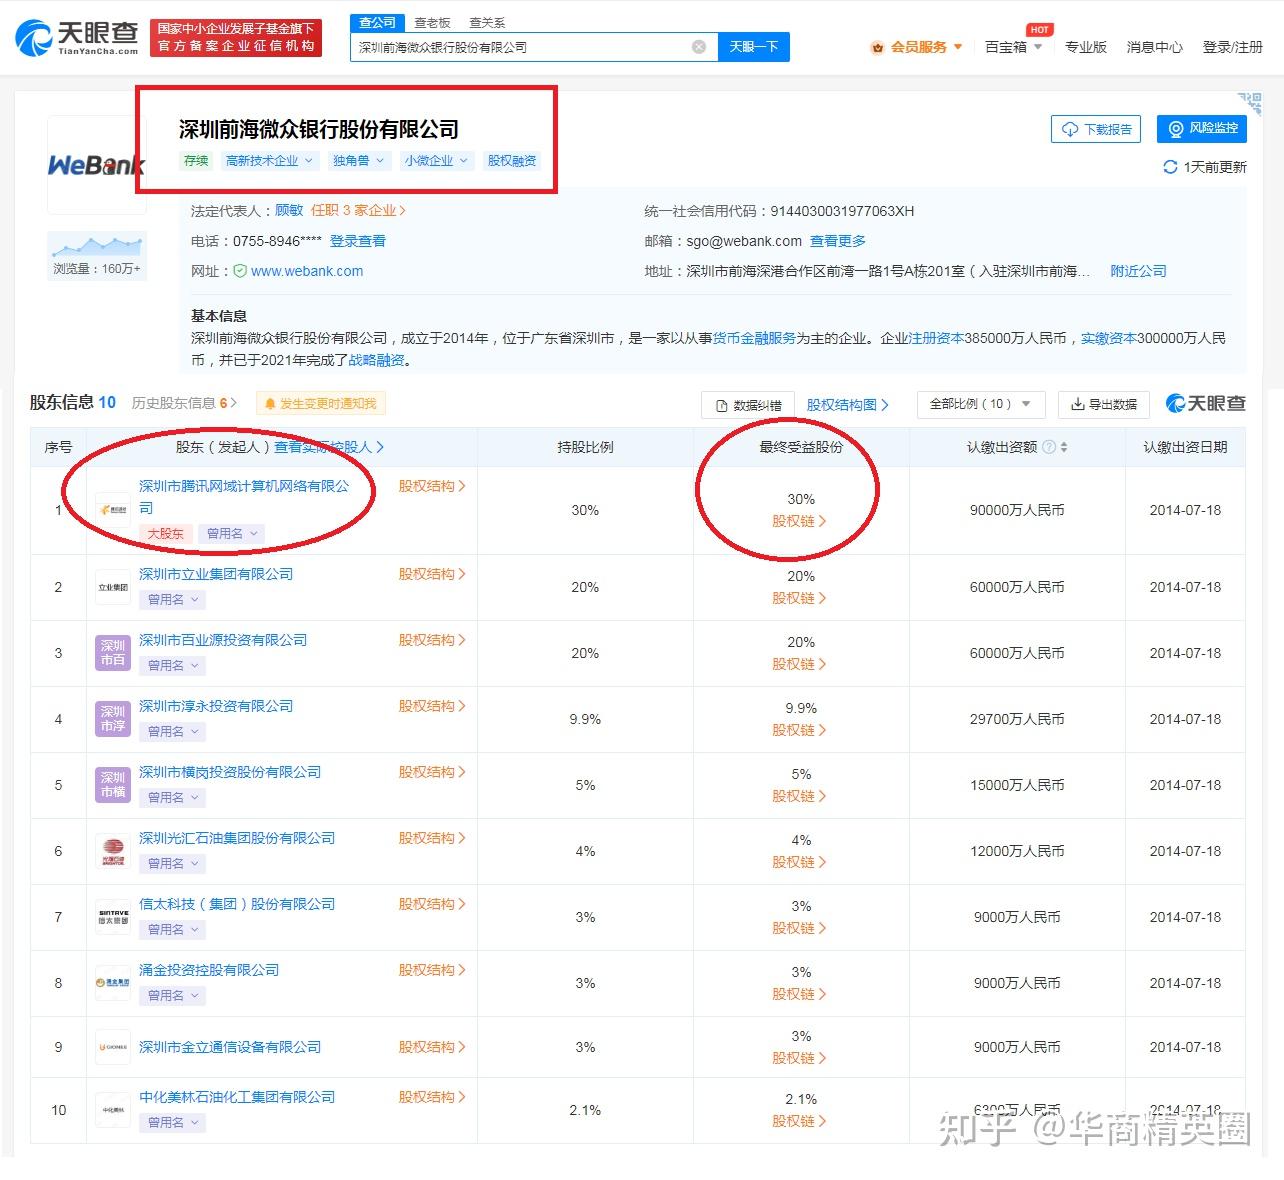Open the www.webank.com website link
This screenshot has height=1180, width=1284.
click(307, 271)
